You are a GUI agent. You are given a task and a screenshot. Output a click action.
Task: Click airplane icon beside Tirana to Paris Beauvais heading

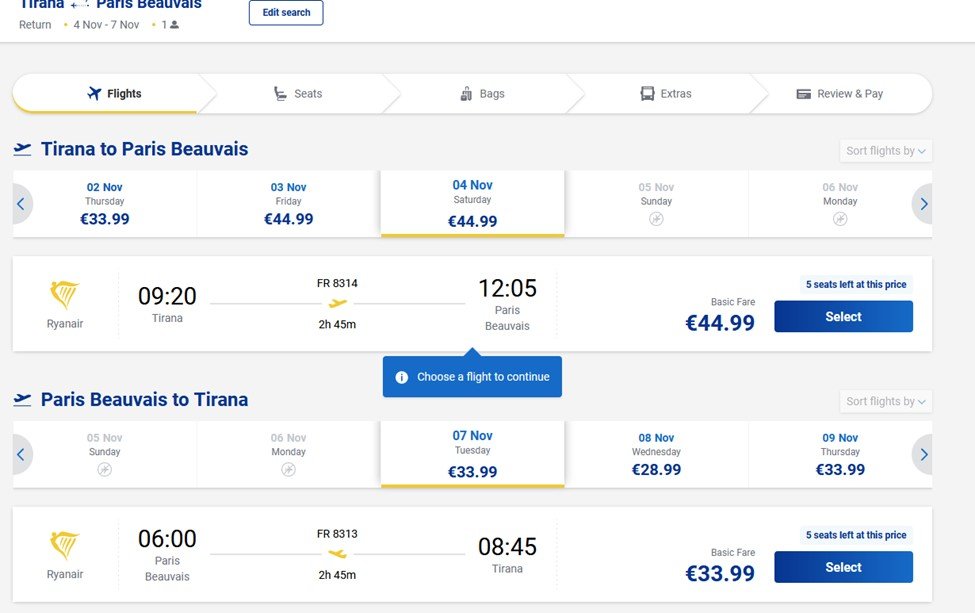[x=22, y=149]
